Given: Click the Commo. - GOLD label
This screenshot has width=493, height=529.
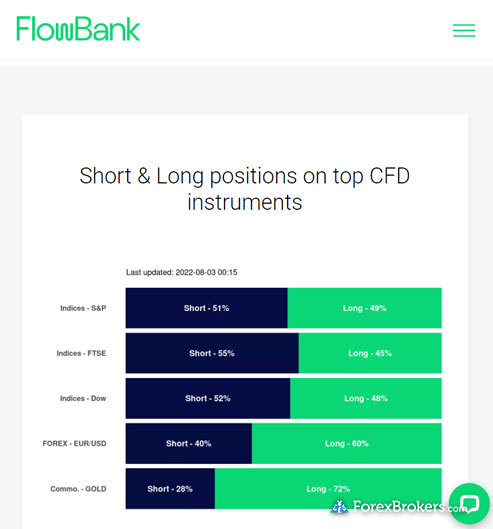Looking at the screenshot, I should tap(78, 489).
